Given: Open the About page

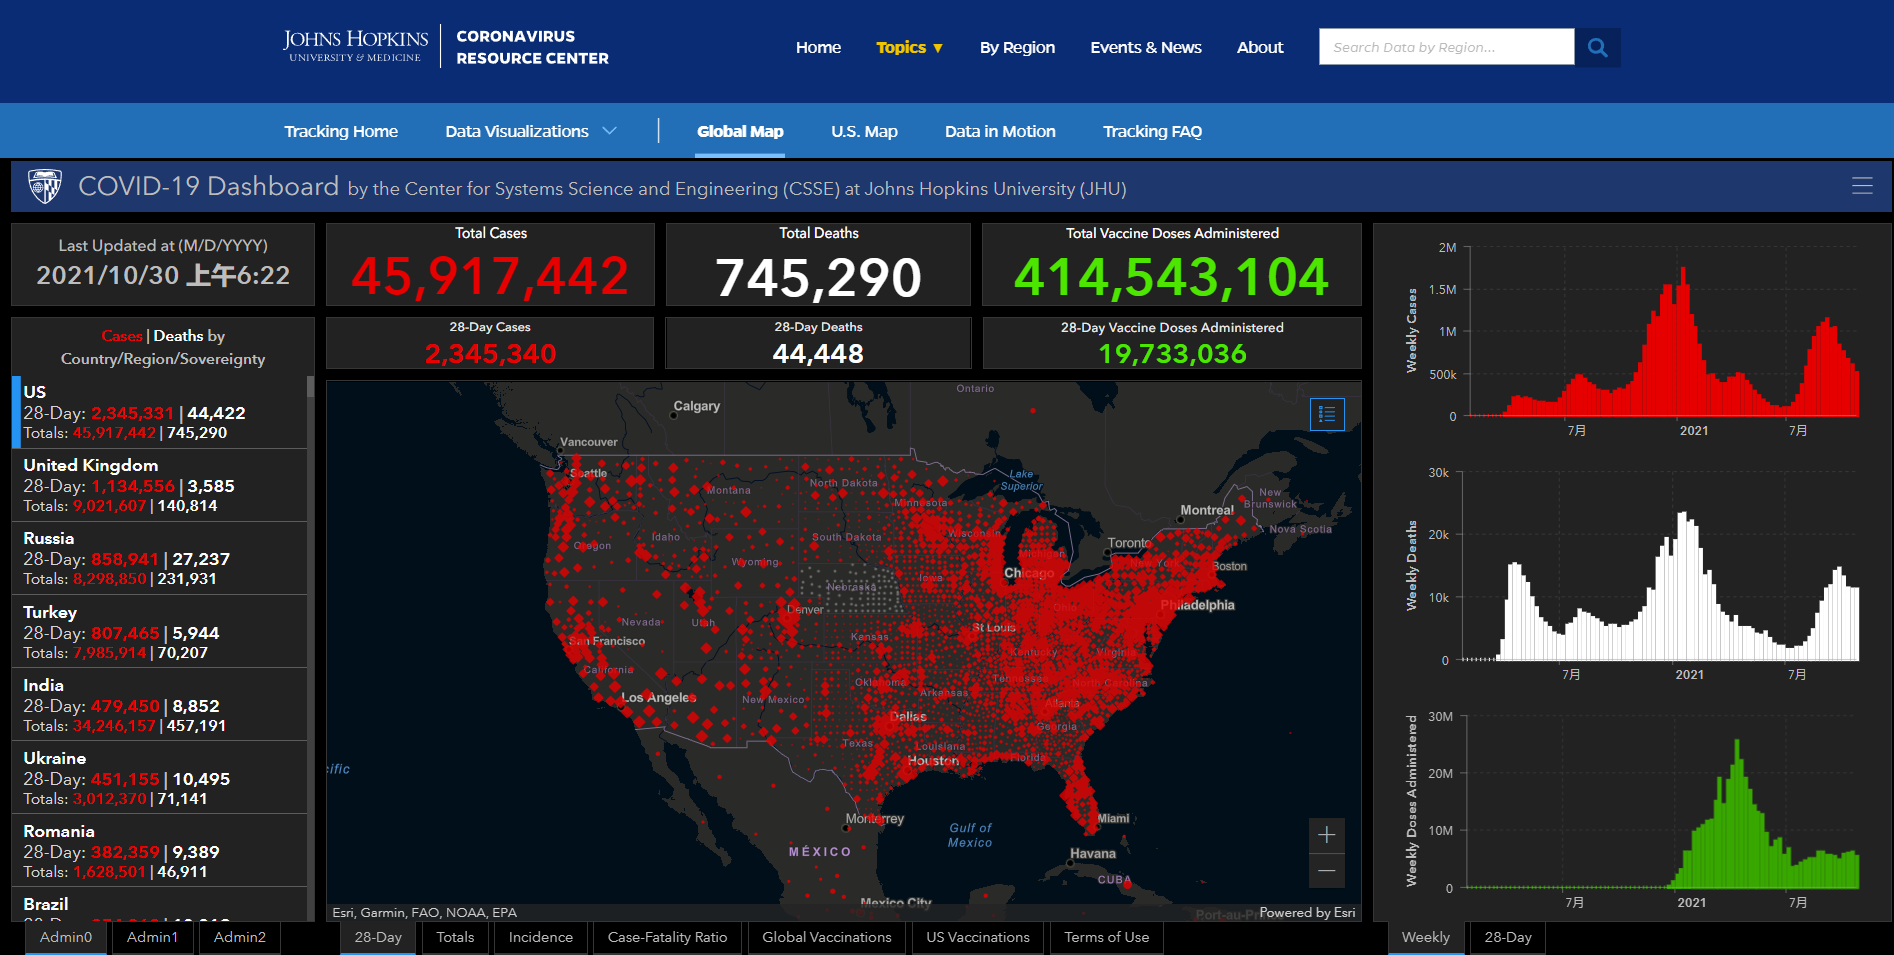Looking at the screenshot, I should [x=1260, y=47].
